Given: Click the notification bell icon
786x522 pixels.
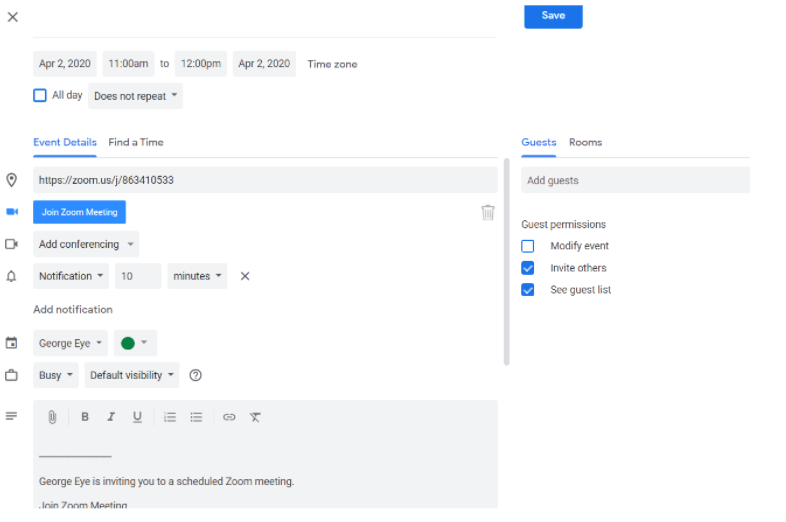Looking at the screenshot, I should 11,276.
